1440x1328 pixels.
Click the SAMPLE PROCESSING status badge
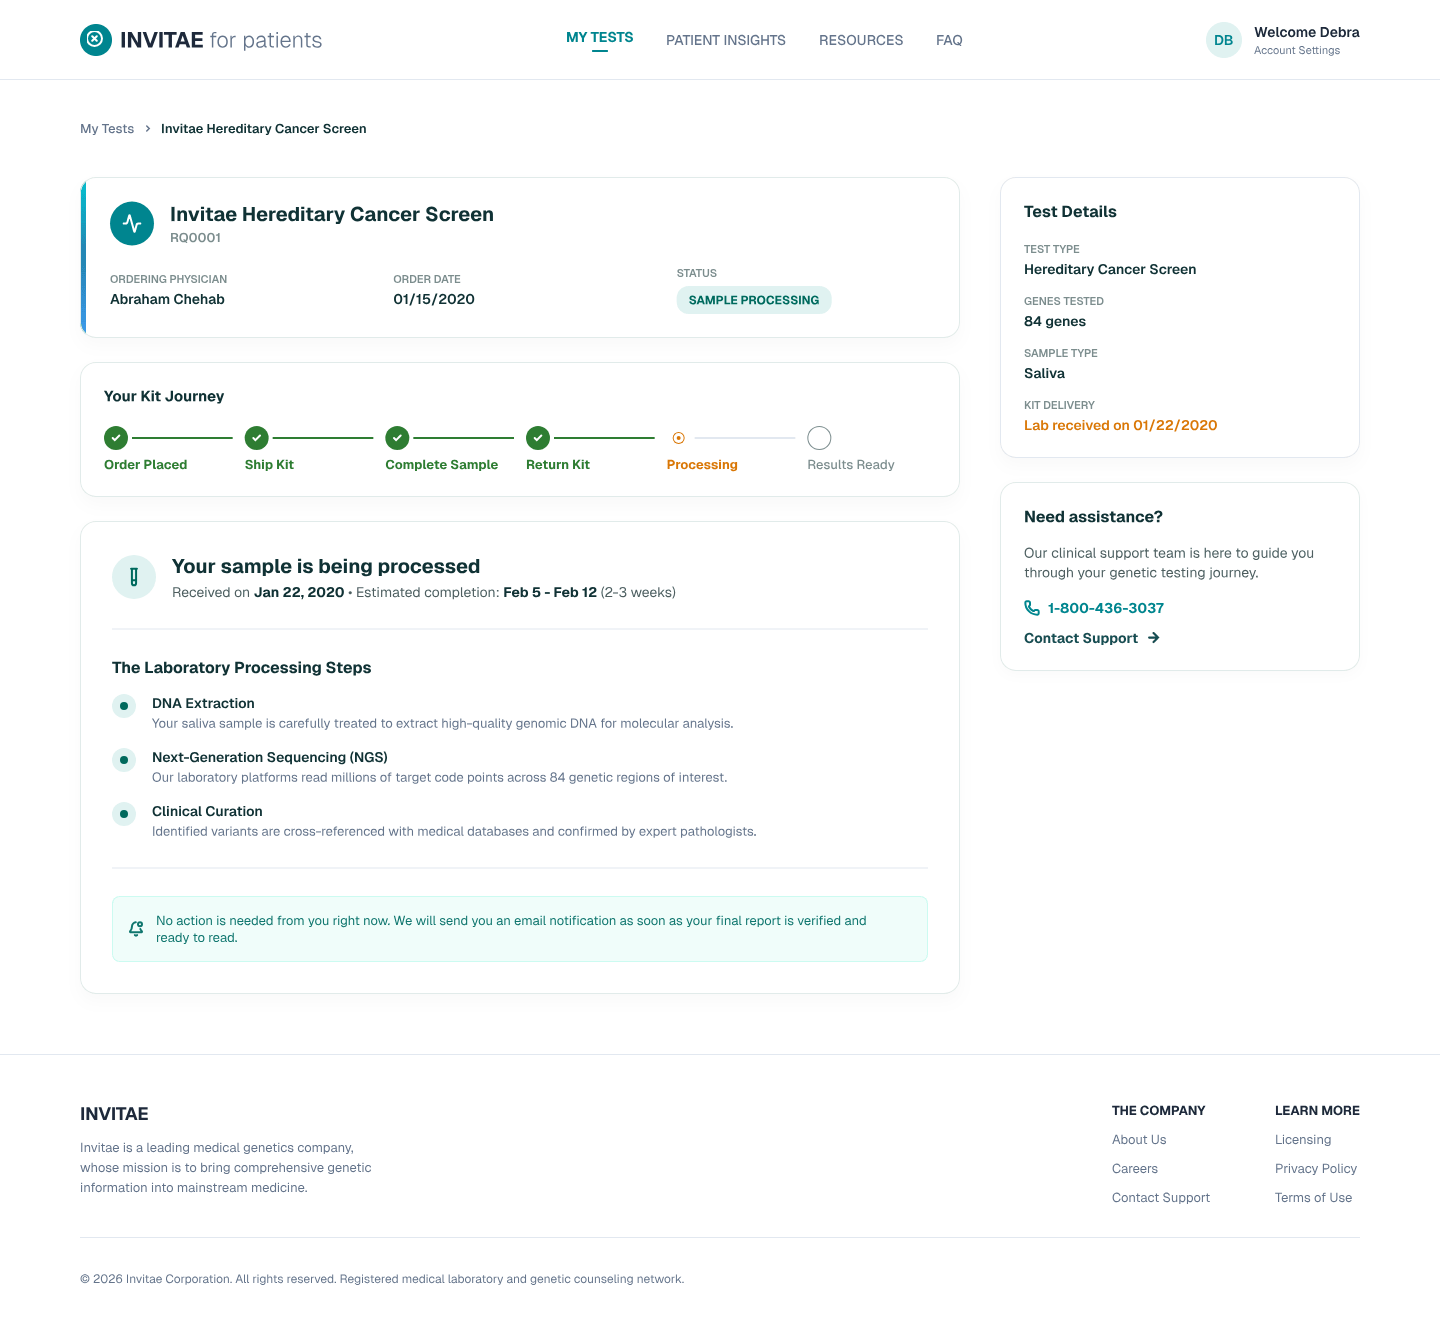click(754, 300)
